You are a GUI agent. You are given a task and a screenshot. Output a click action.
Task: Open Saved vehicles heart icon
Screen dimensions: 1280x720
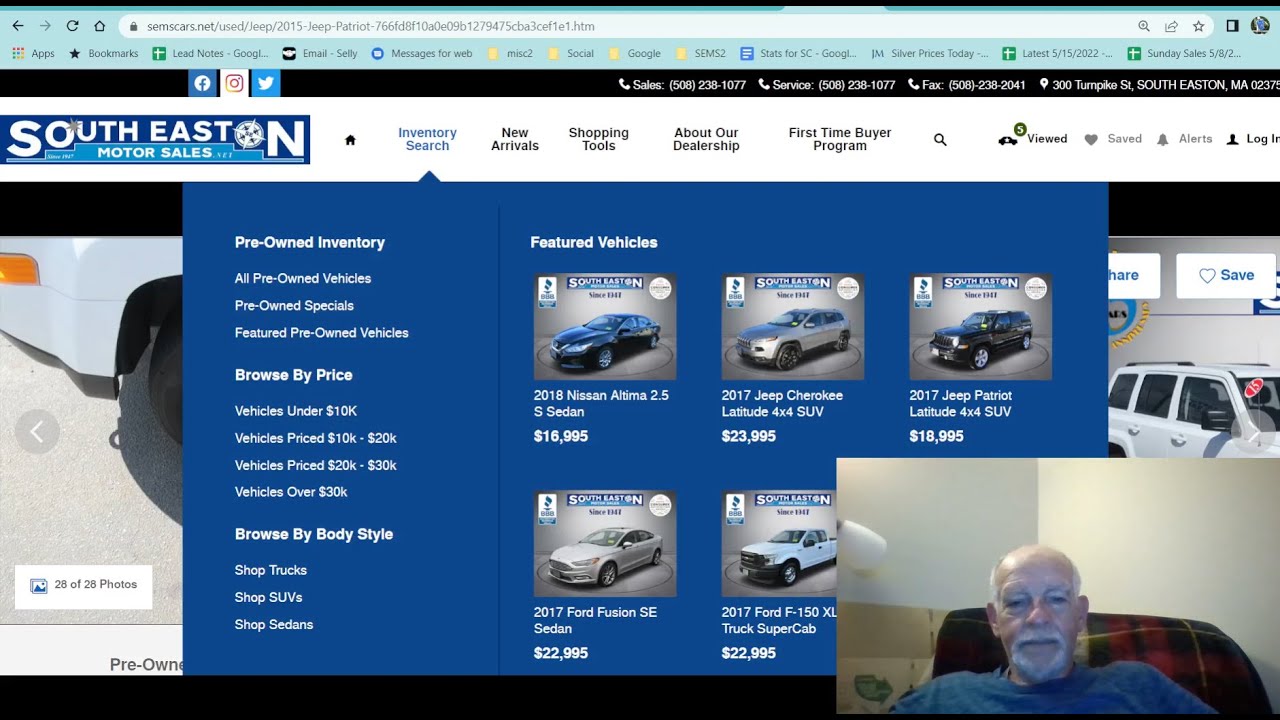coord(1091,140)
